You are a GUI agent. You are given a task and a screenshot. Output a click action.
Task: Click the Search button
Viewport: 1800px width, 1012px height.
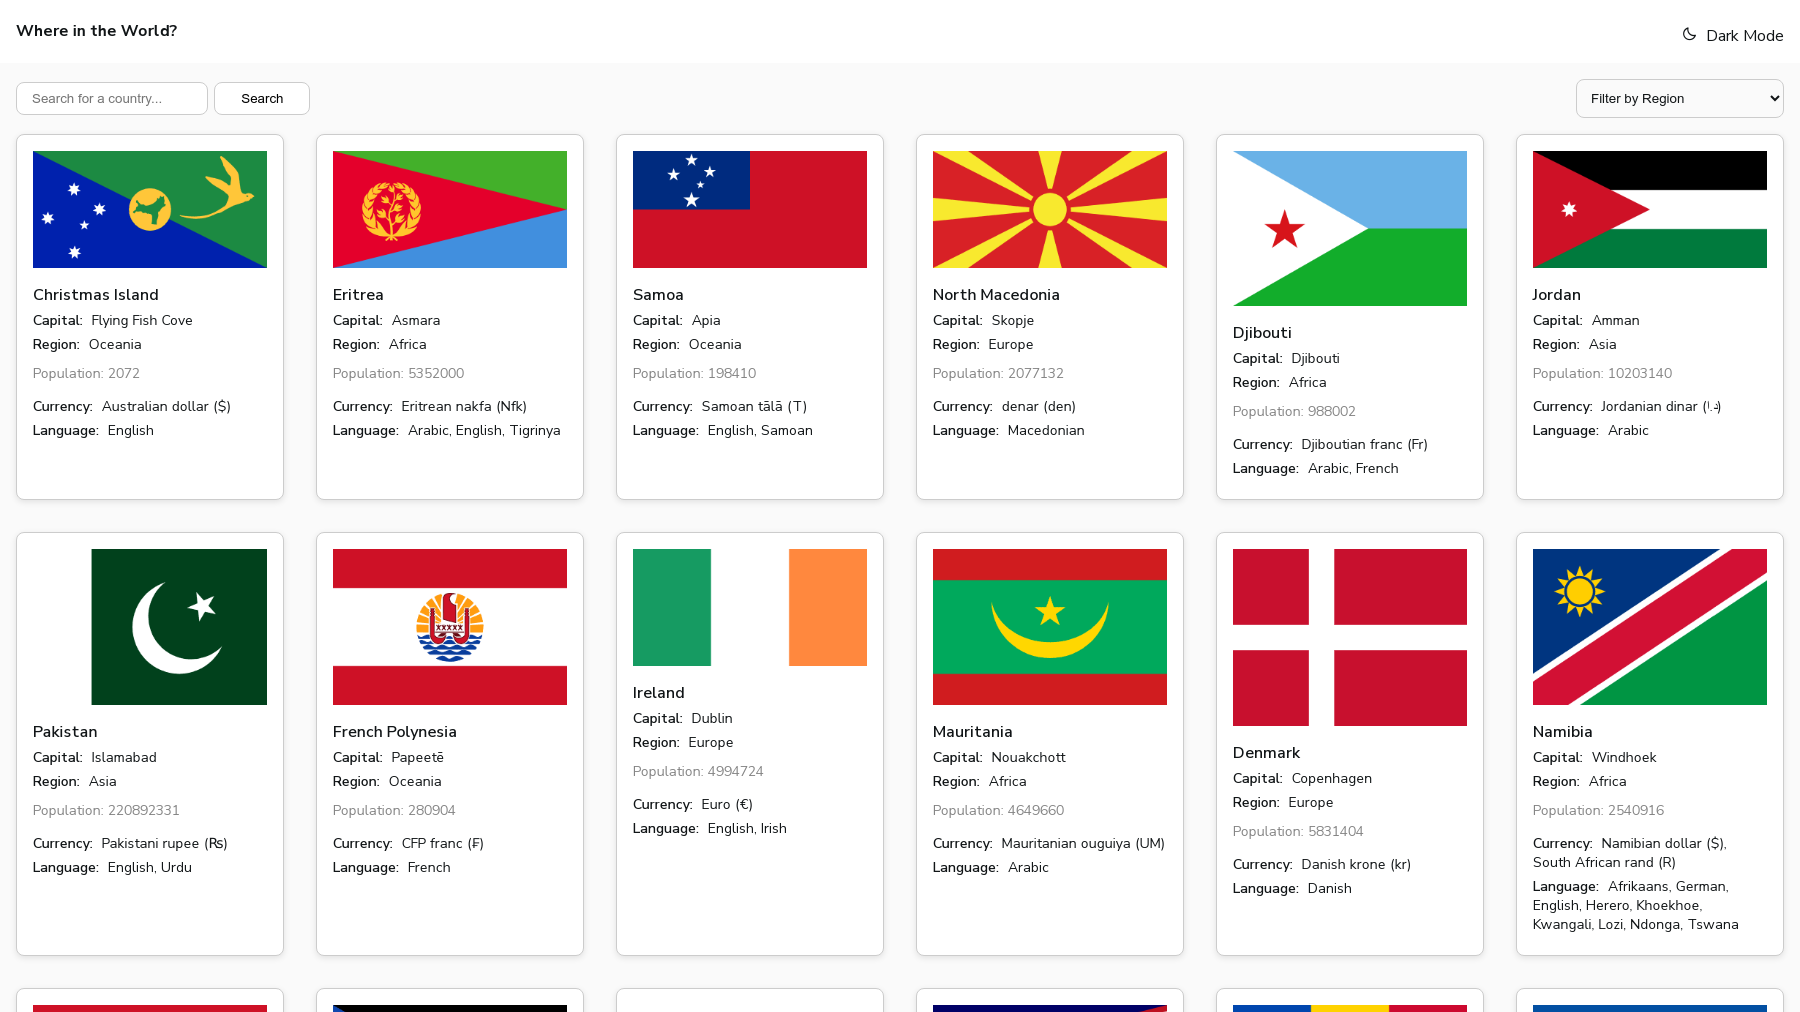[x=262, y=98]
